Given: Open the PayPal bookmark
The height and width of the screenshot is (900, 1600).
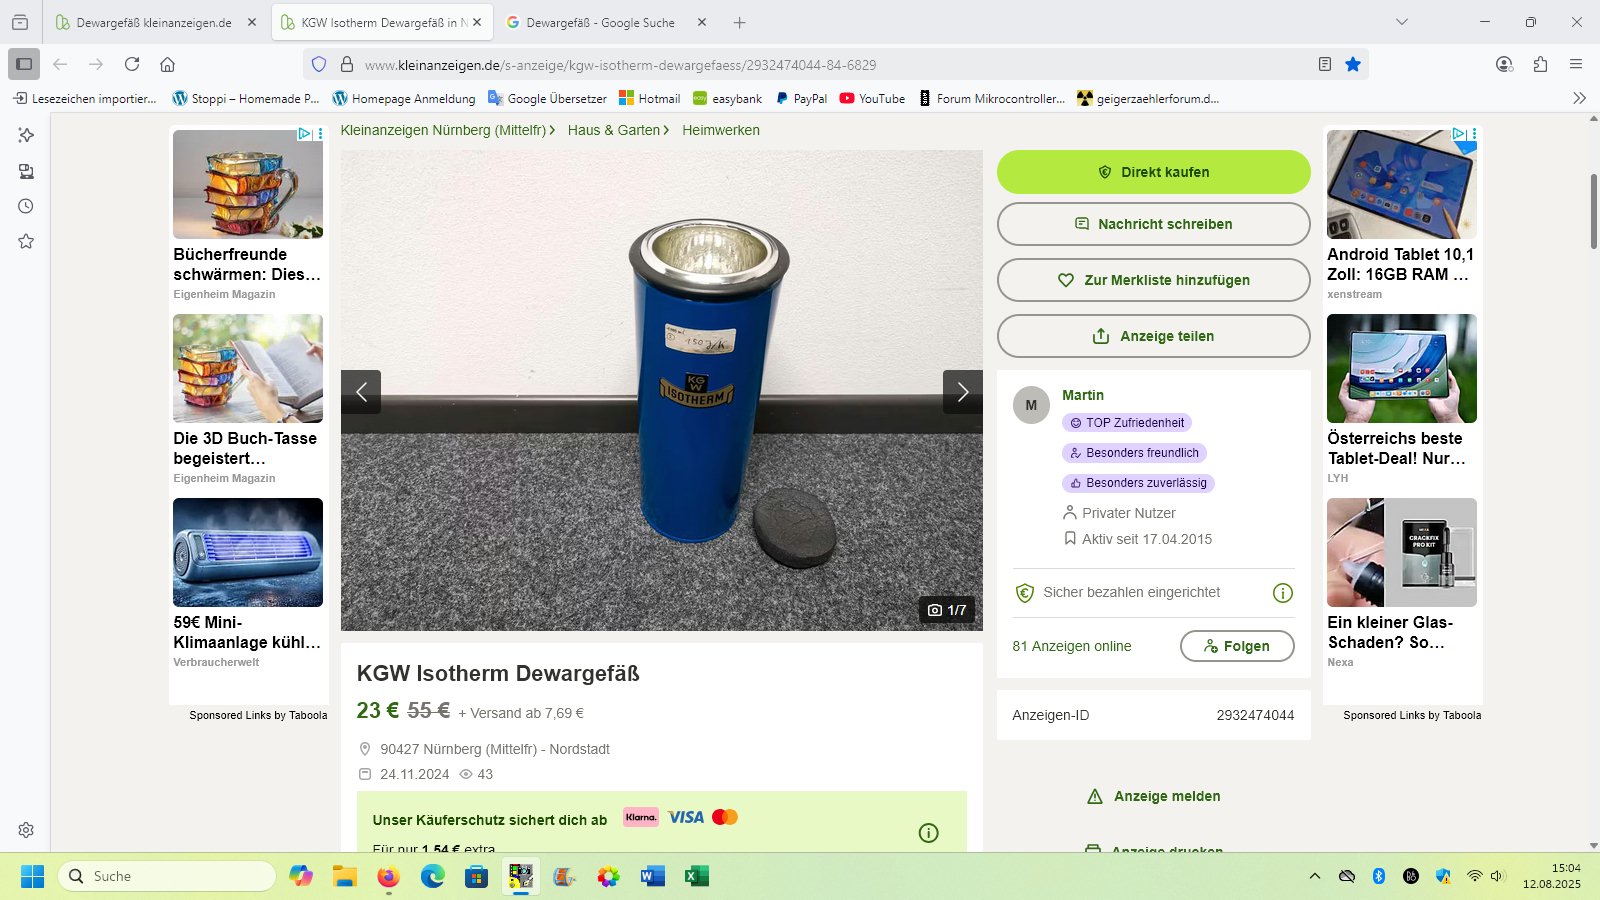Looking at the screenshot, I should click(801, 98).
